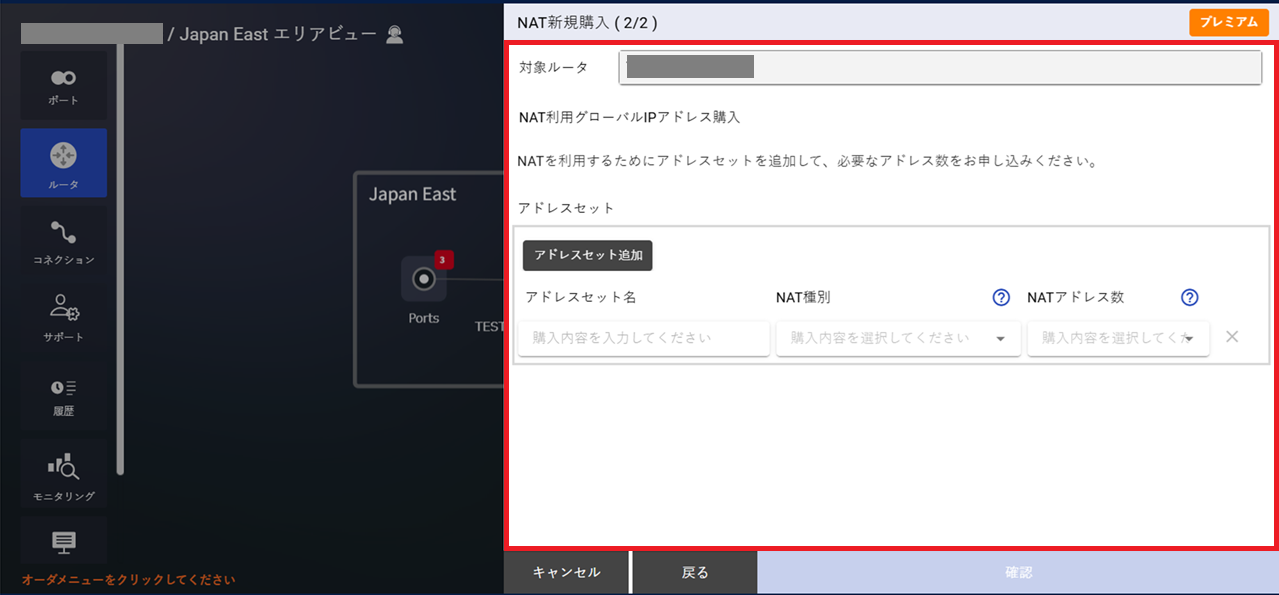Open the ポート sidebar menu
The height and width of the screenshot is (595, 1279).
point(64,85)
